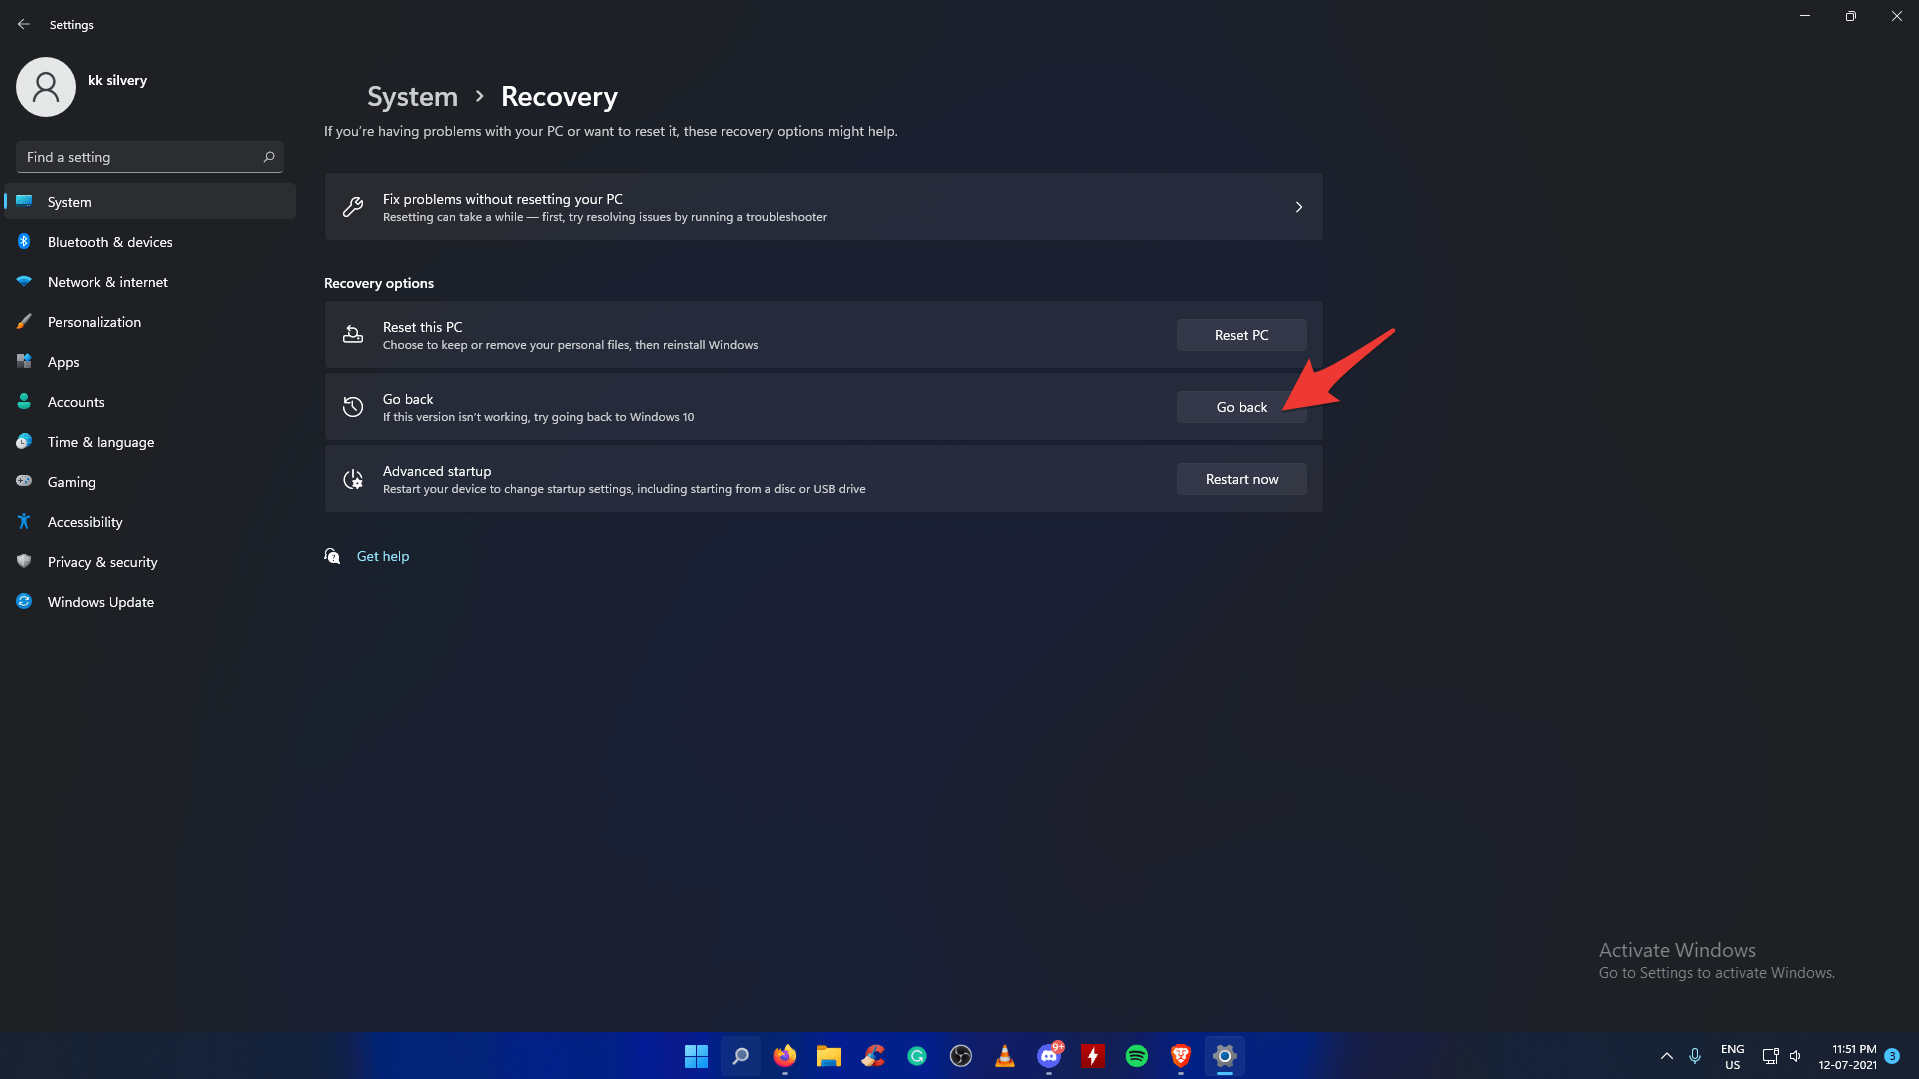Click the Windows Start button

pos(696,1056)
